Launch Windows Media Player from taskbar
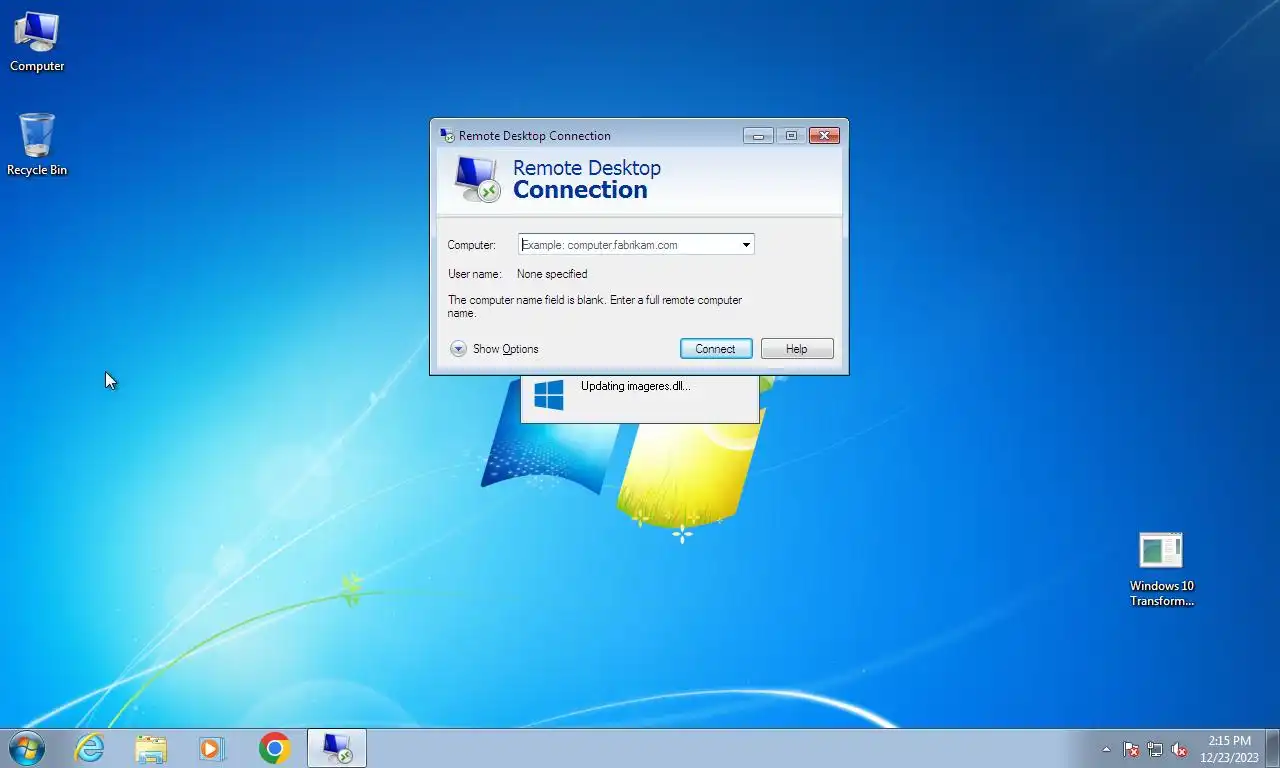 pyautogui.click(x=212, y=748)
